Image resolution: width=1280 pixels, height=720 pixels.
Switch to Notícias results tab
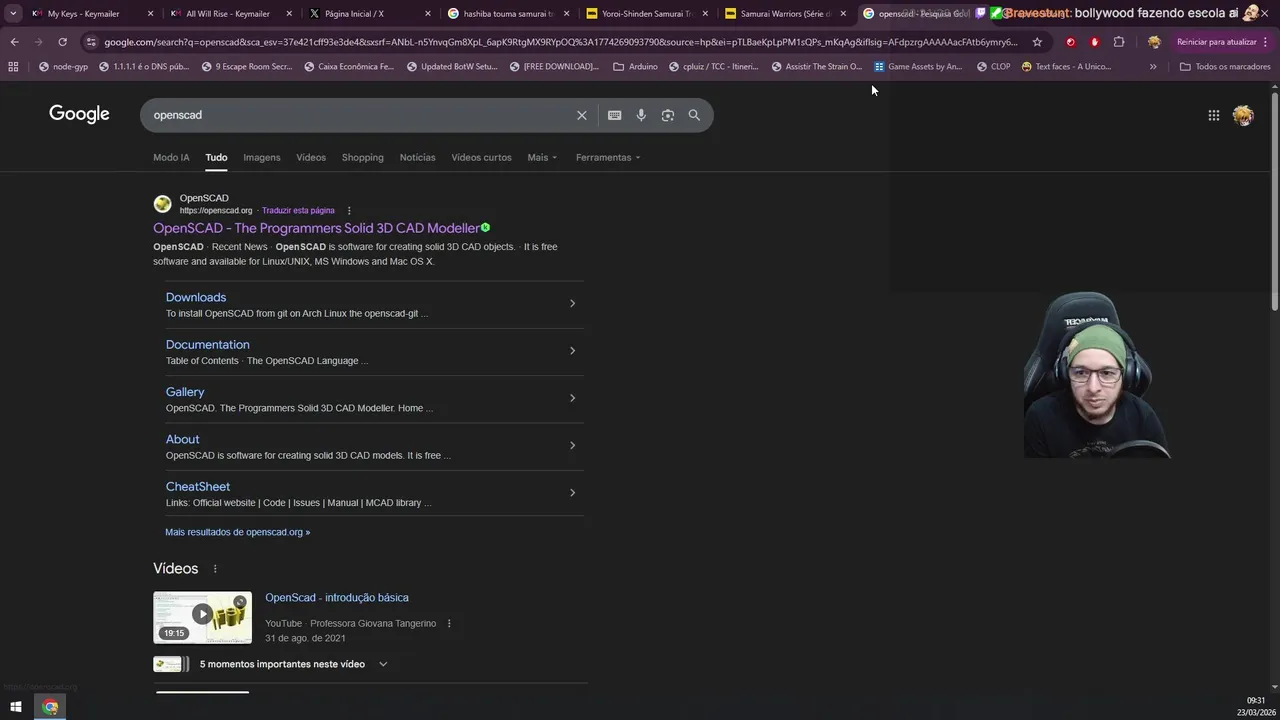[417, 157]
